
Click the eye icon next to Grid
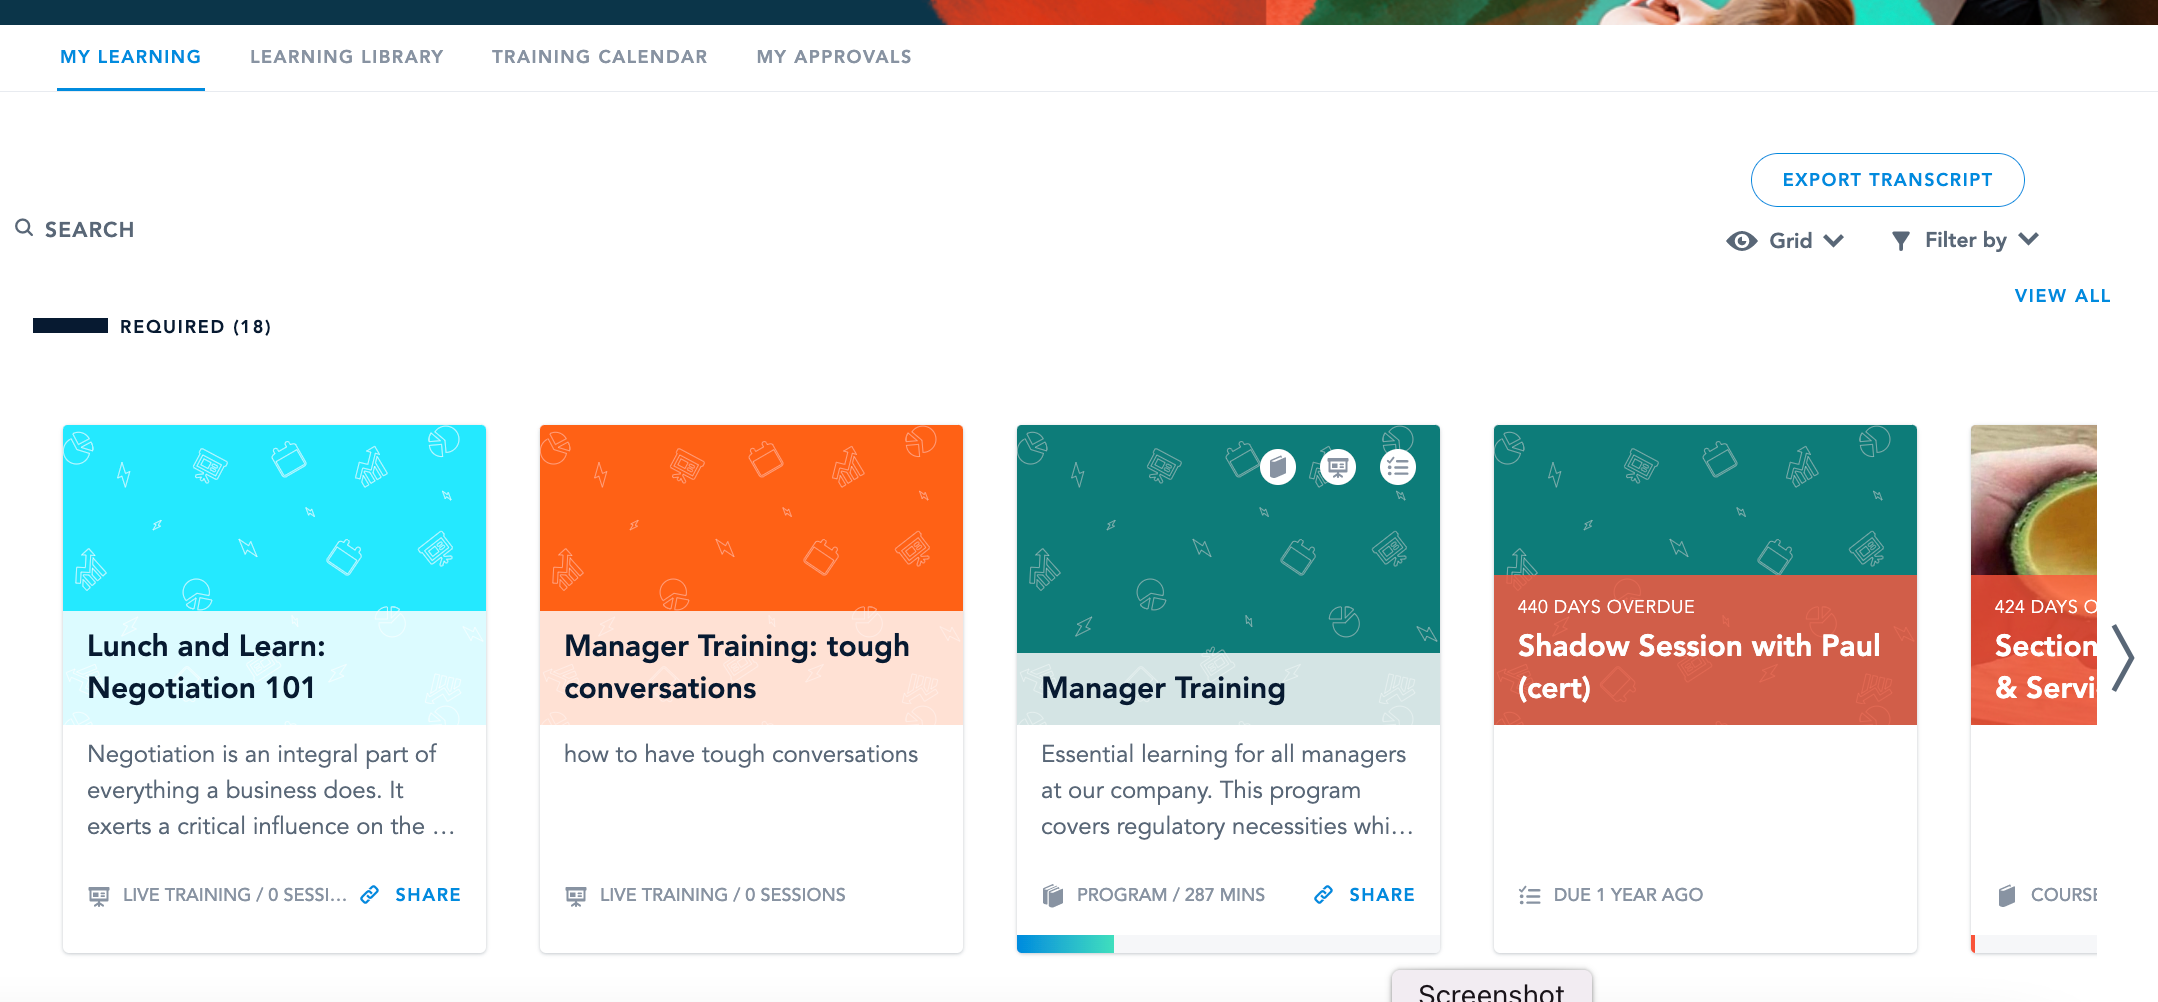click(1740, 240)
